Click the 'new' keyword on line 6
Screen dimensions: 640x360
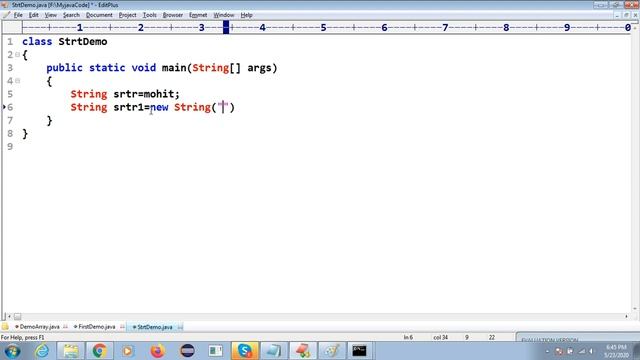click(159, 107)
